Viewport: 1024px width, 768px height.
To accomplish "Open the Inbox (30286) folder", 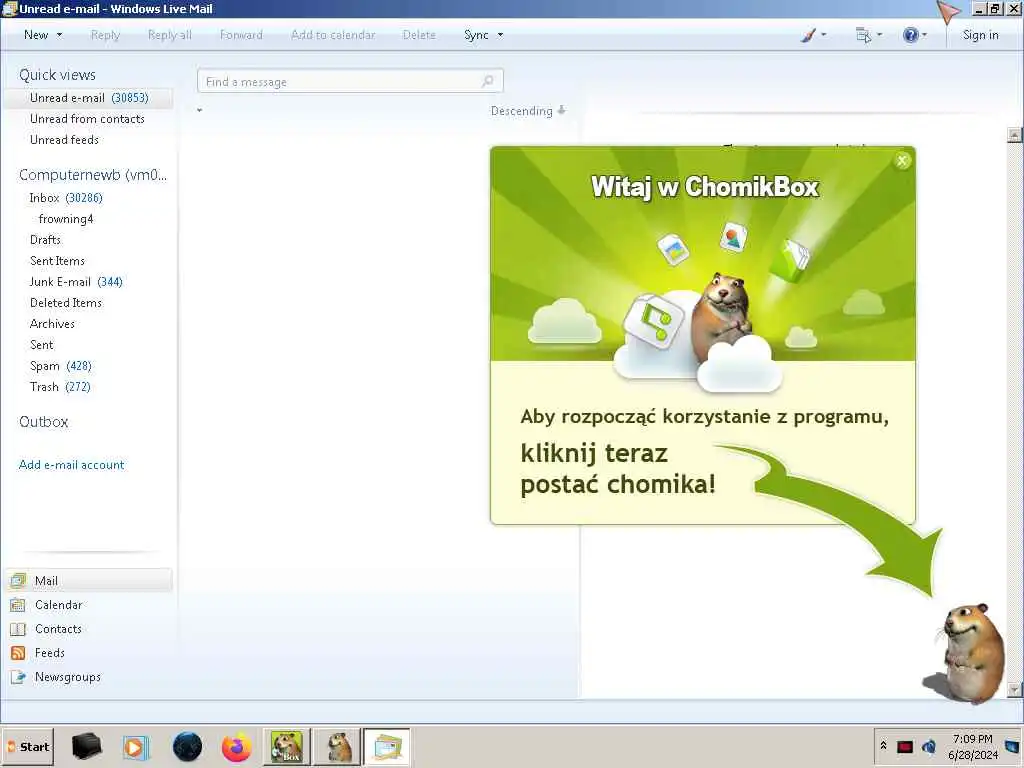I will [x=66, y=198].
